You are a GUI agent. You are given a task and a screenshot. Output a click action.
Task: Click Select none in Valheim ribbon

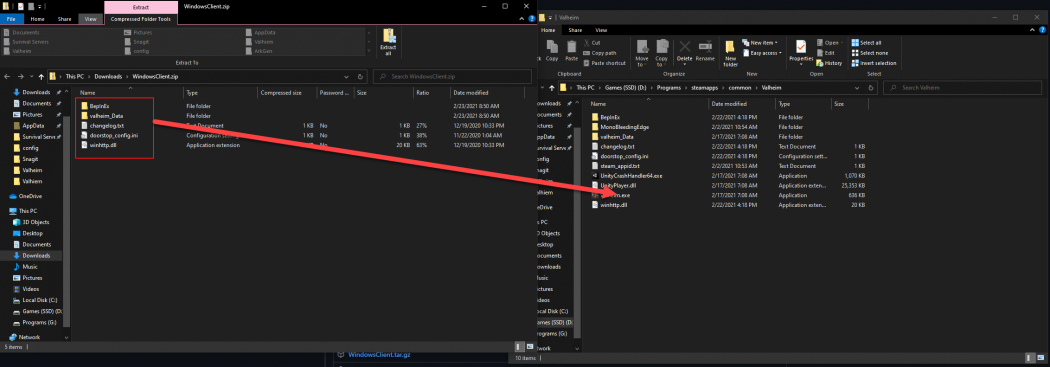pos(869,53)
